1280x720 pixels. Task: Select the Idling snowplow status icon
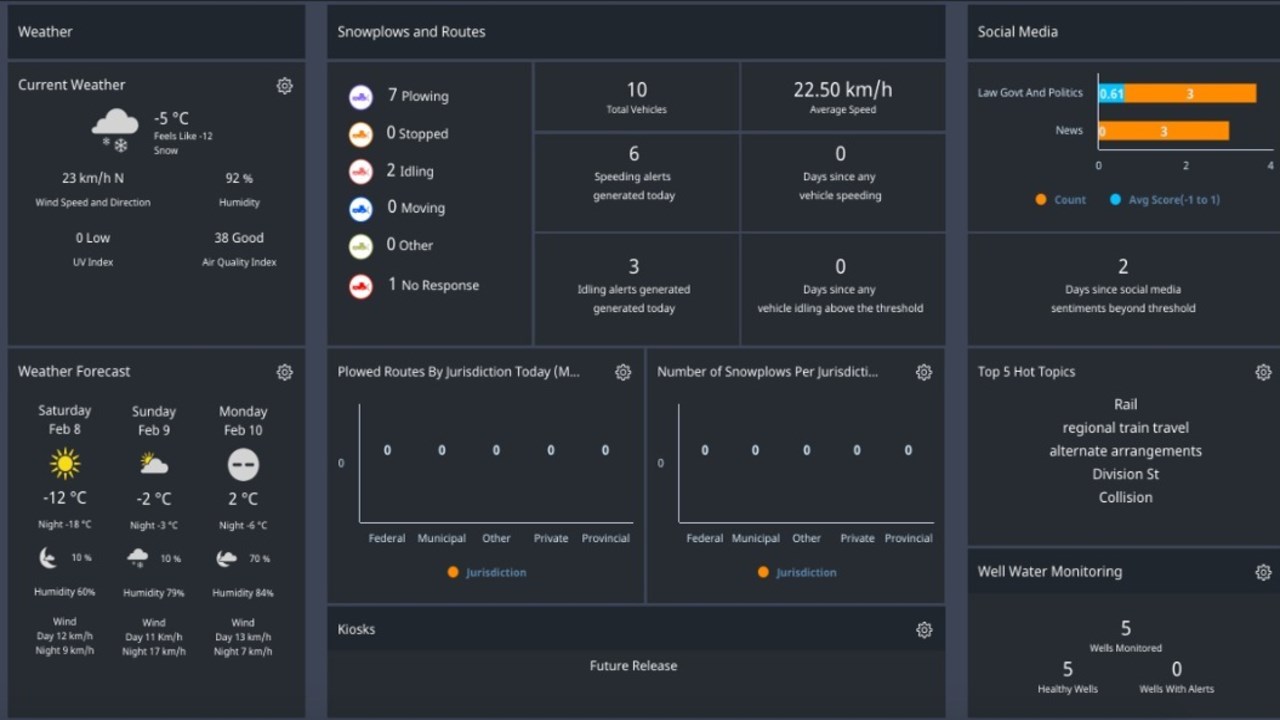pyautogui.click(x=361, y=171)
